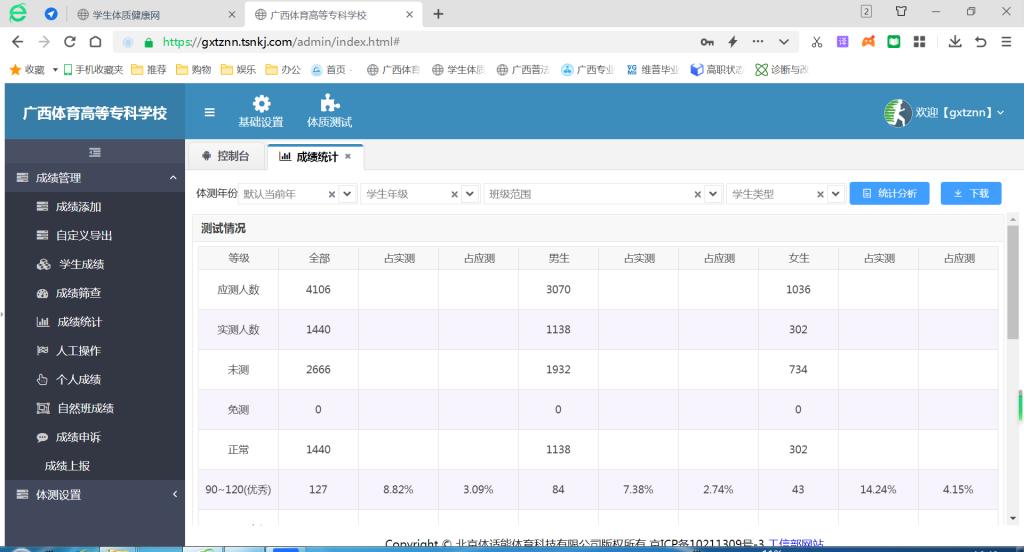Open the 学生年级 dropdown arrow

[470, 194]
